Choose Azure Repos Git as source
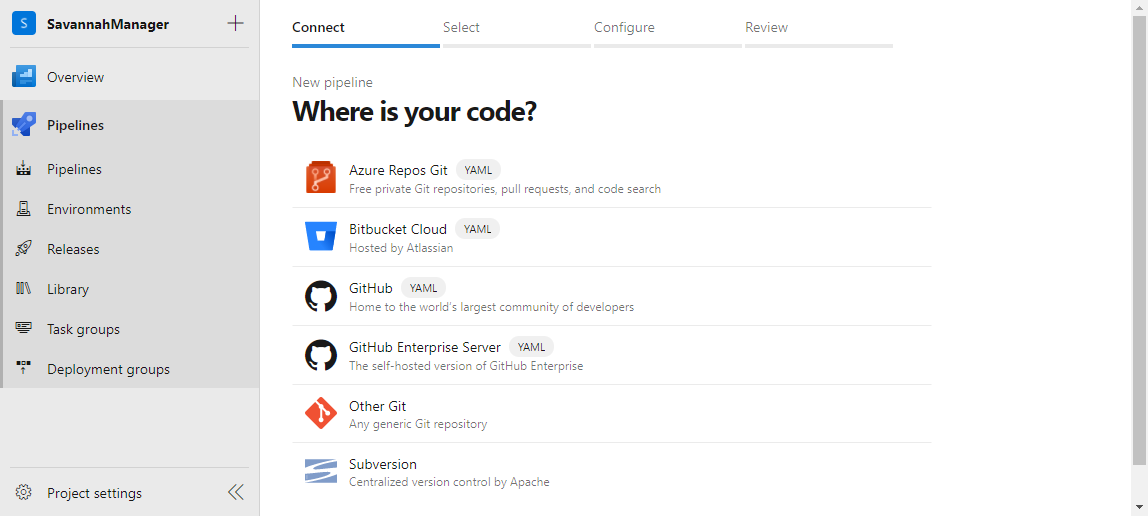This screenshot has width=1148, height=516. click(611, 178)
